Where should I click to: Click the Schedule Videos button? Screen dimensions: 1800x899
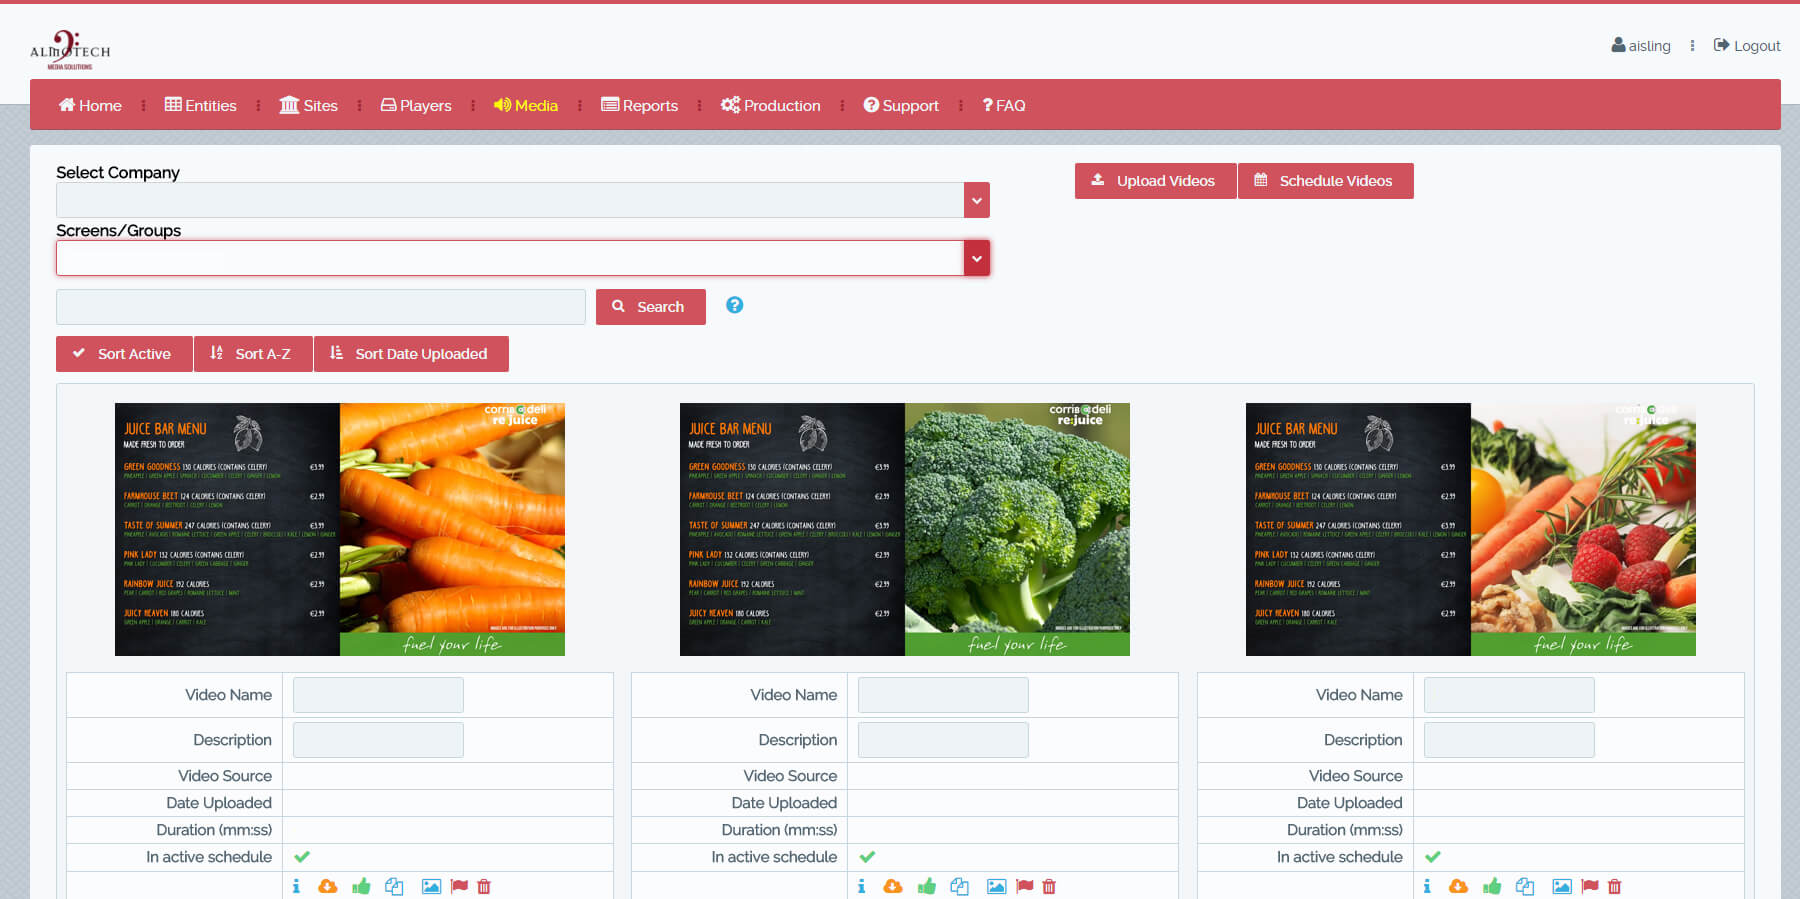tap(1325, 181)
